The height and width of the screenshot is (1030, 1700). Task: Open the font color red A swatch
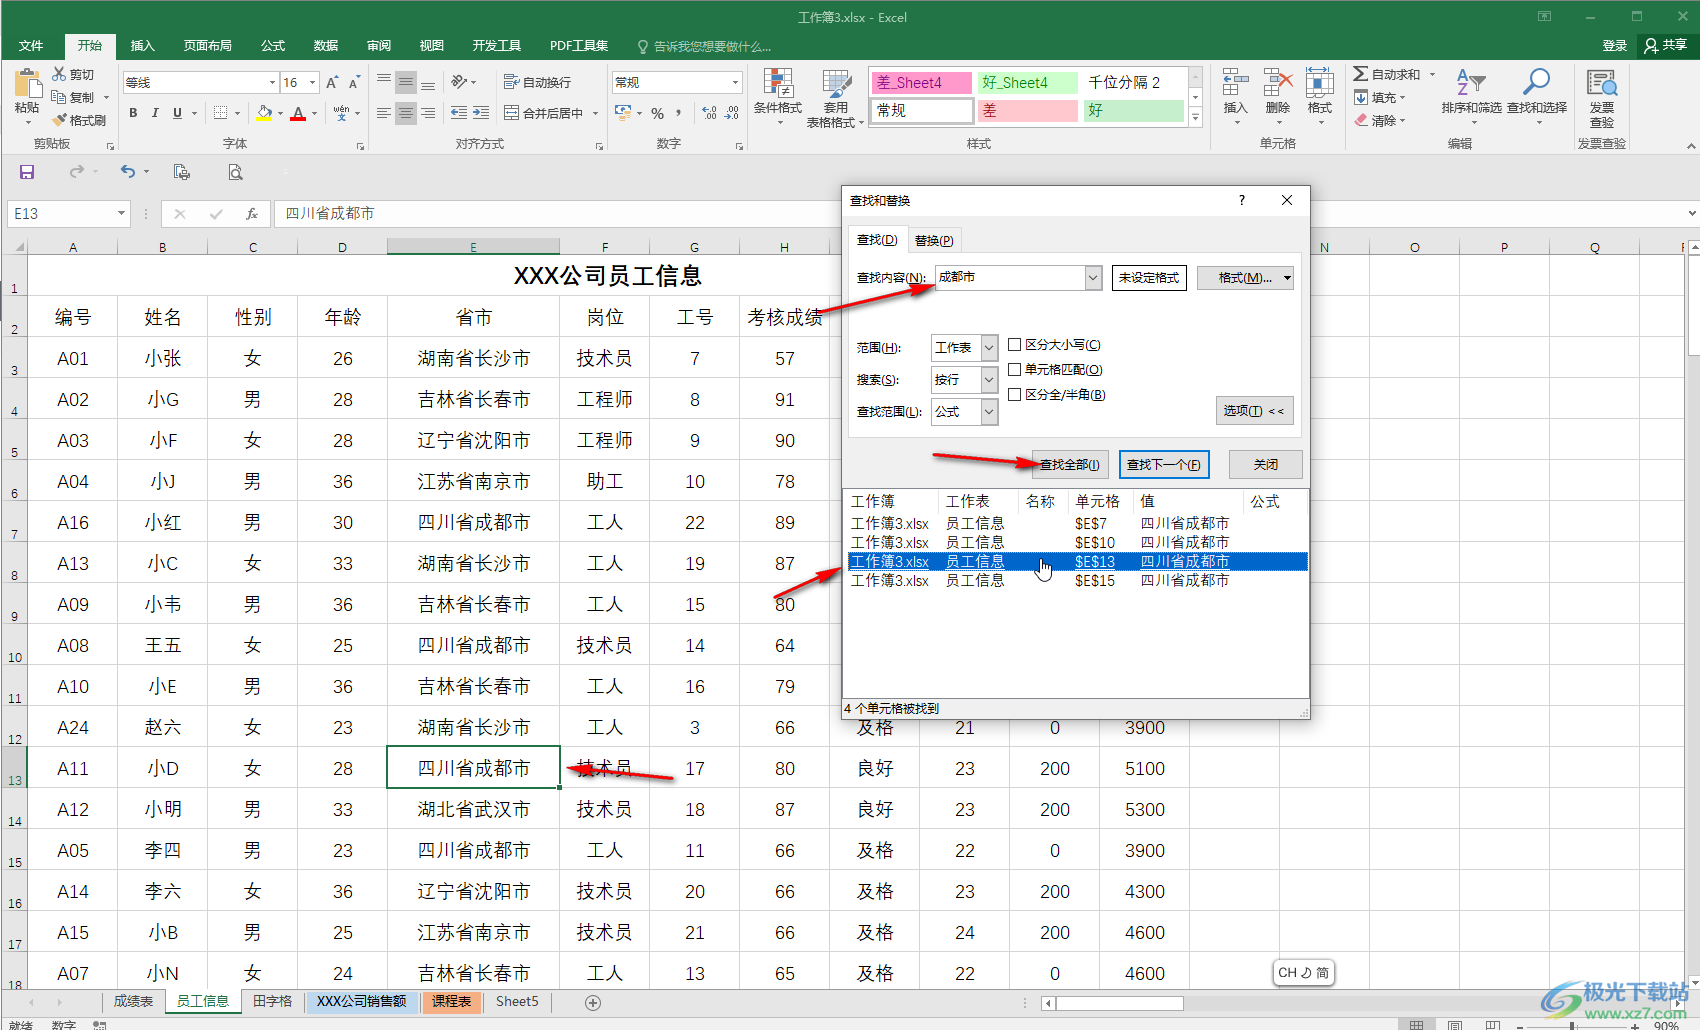click(x=298, y=113)
